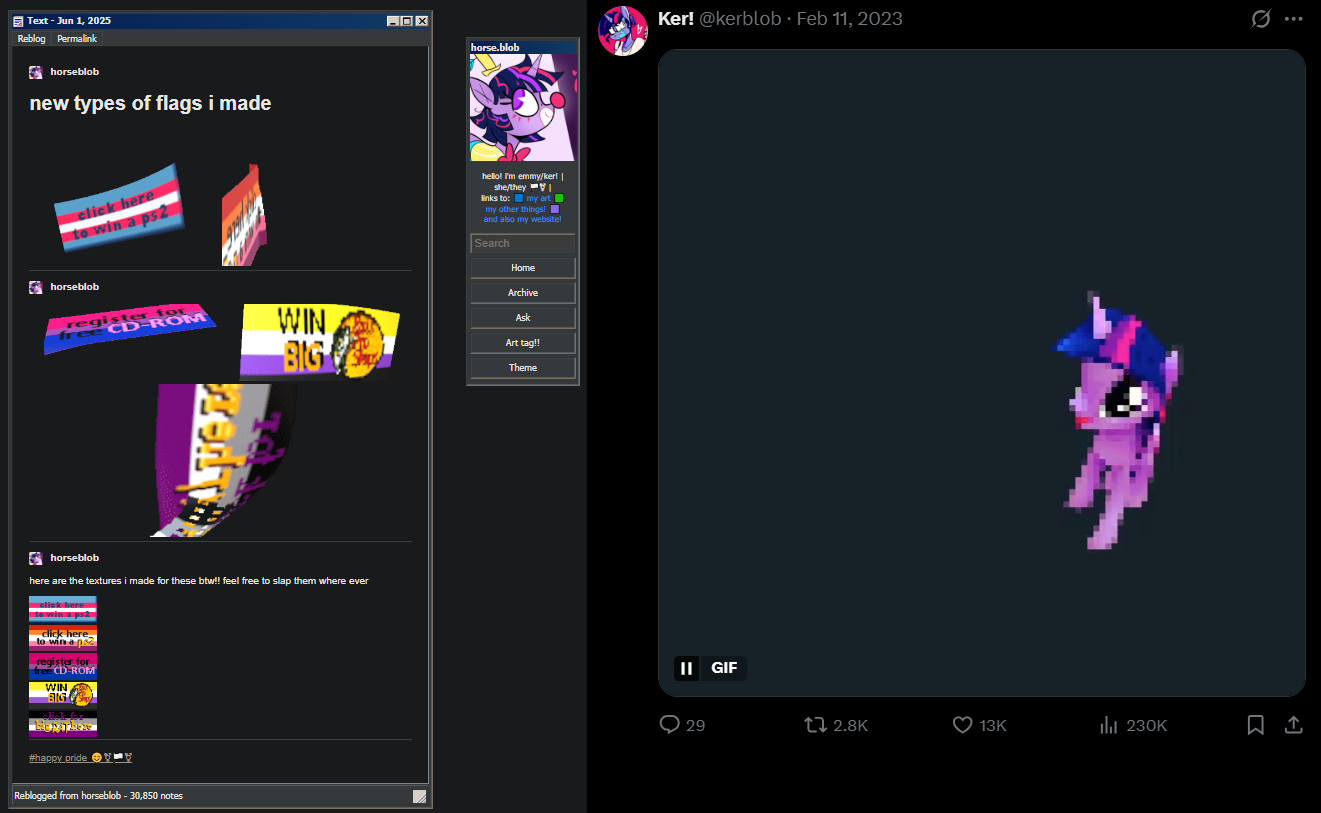1321x813 pixels.
Task: Click the Text window title bar icon
Action: 18,21
